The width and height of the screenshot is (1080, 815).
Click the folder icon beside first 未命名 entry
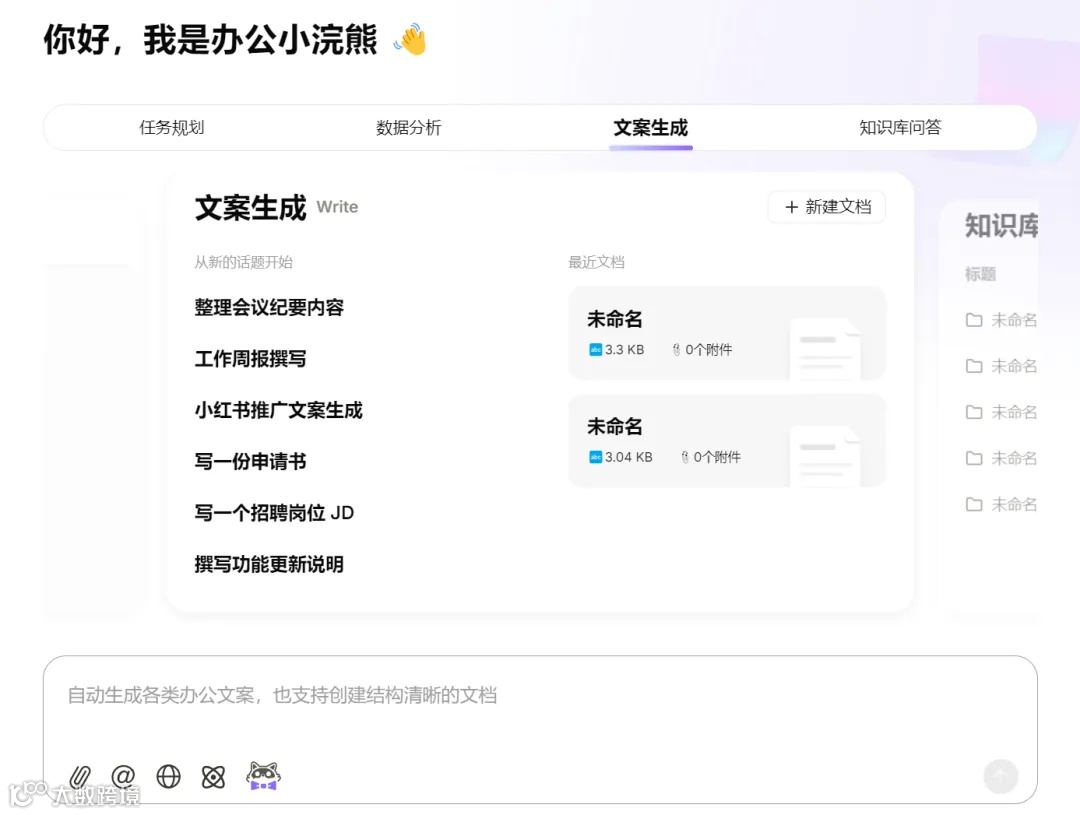pyautogui.click(x=973, y=320)
